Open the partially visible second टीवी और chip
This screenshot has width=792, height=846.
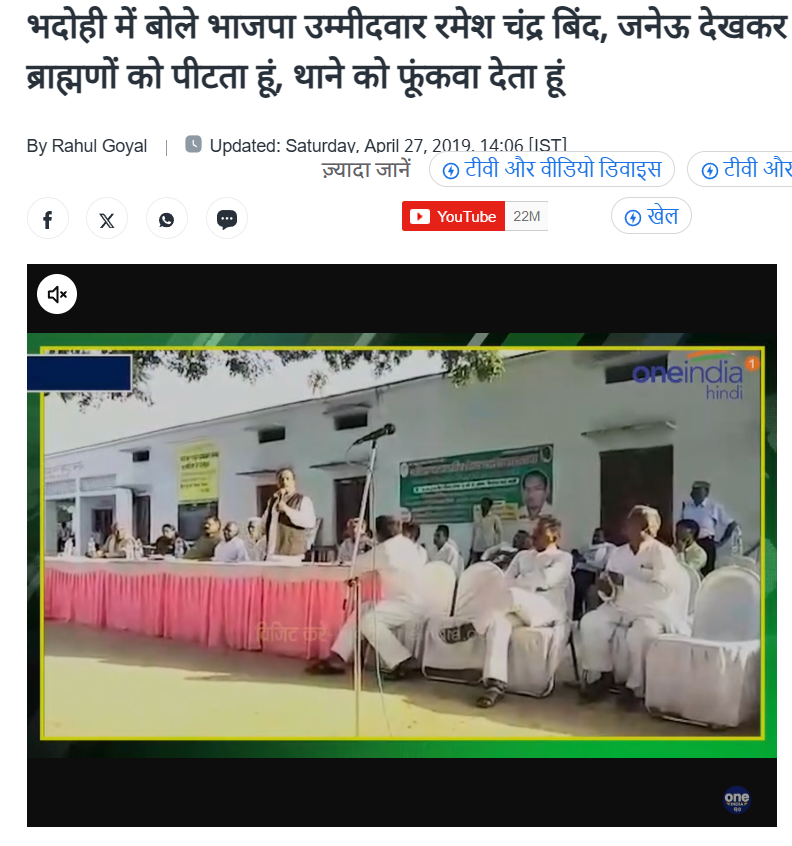point(740,169)
